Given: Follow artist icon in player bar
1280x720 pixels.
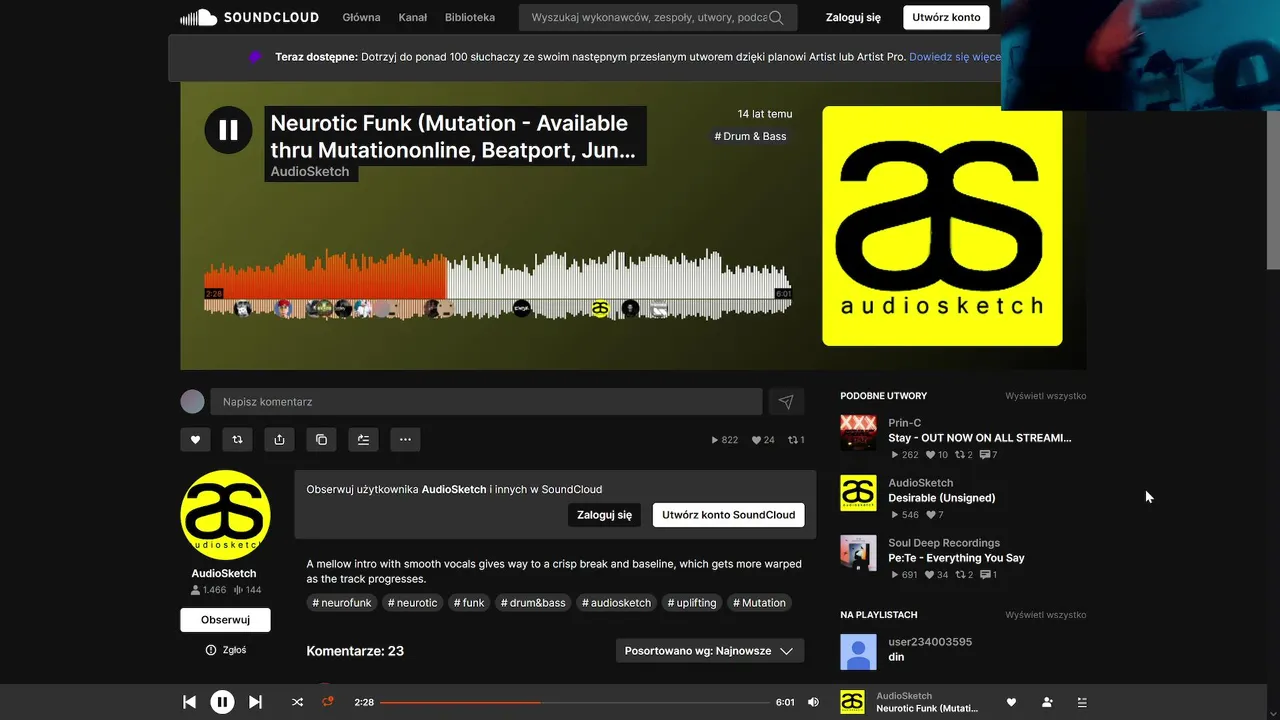Looking at the screenshot, I should tap(1047, 702).
